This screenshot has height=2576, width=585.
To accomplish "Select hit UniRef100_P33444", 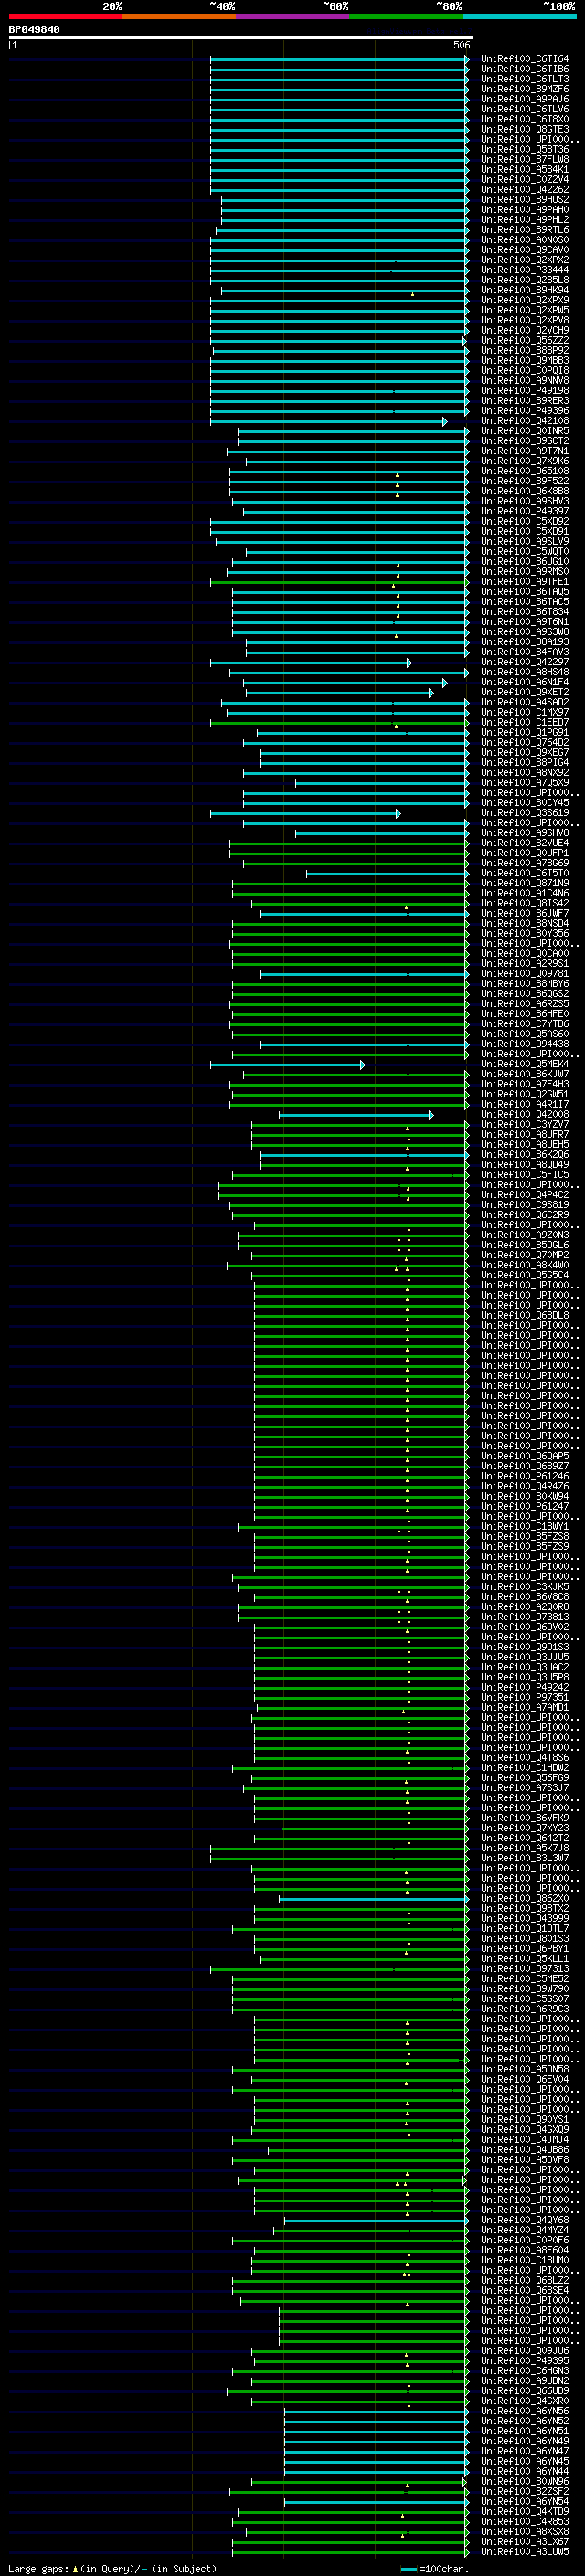I will [525, 270].
